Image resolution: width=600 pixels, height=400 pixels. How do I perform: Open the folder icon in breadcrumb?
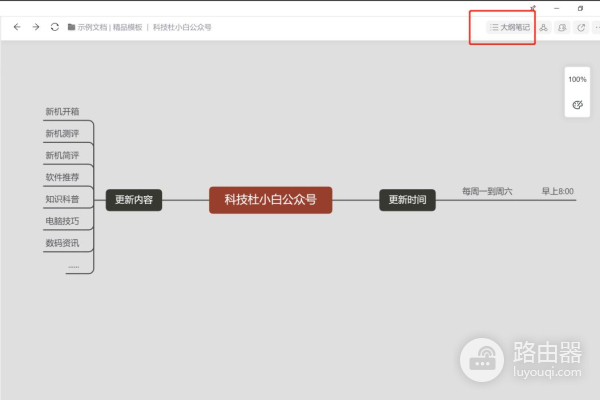(x=71, y=27)
